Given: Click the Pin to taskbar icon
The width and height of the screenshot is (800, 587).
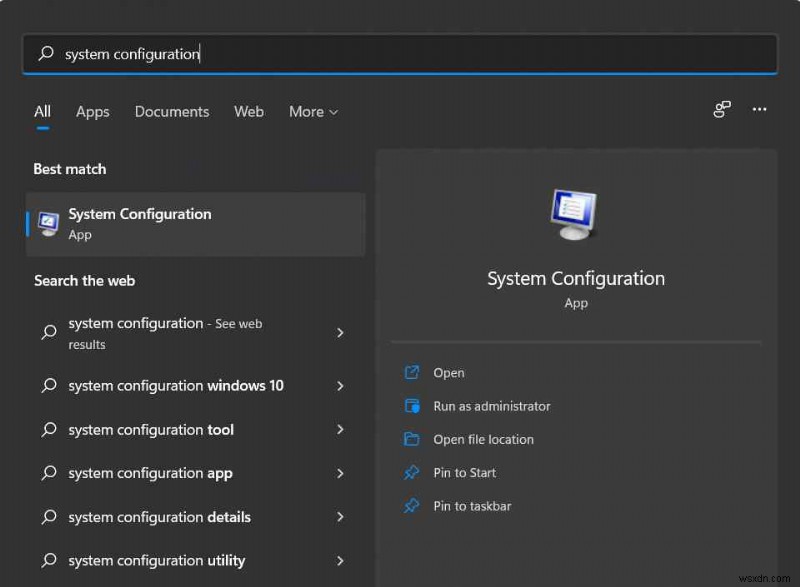Looking at the screenshot, I should (411, 506).
